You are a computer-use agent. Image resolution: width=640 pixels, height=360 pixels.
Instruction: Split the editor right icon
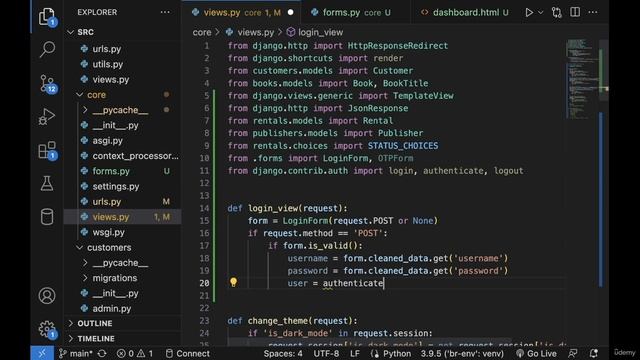[x=575, y=12]
